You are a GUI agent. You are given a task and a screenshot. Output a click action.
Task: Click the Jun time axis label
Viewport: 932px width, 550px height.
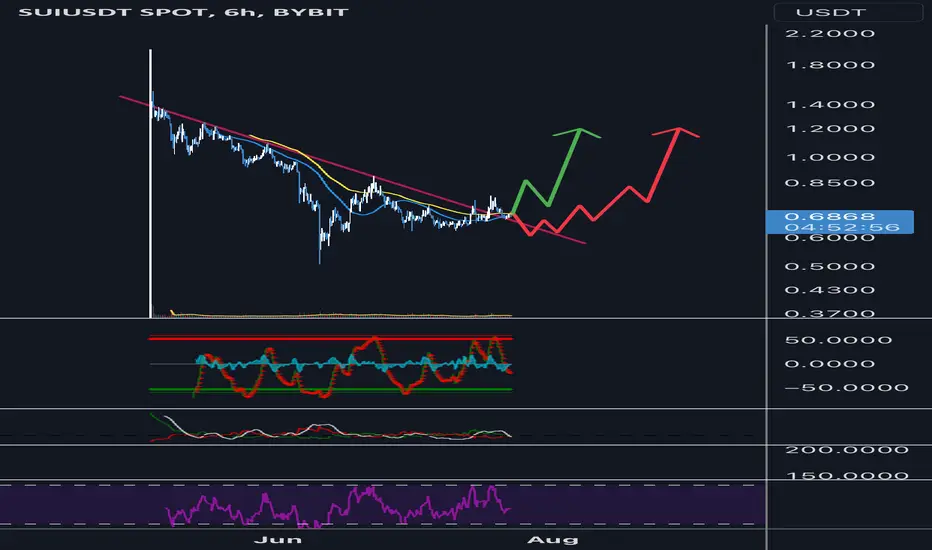coord(278,540)
